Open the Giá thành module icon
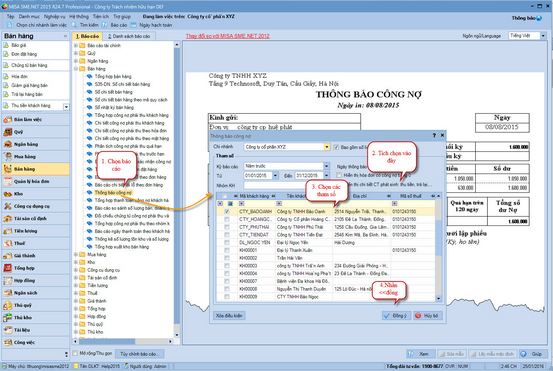 coord(8,256)
